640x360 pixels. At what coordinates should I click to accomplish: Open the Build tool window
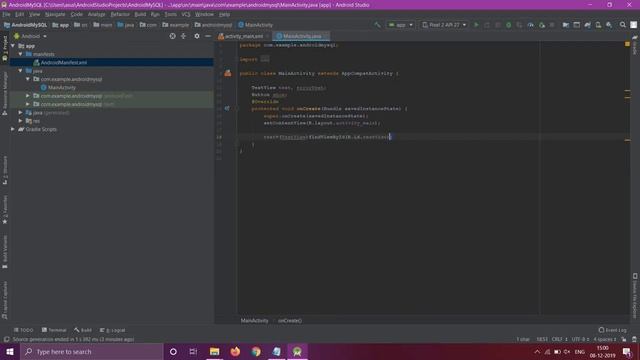(83, 330)
